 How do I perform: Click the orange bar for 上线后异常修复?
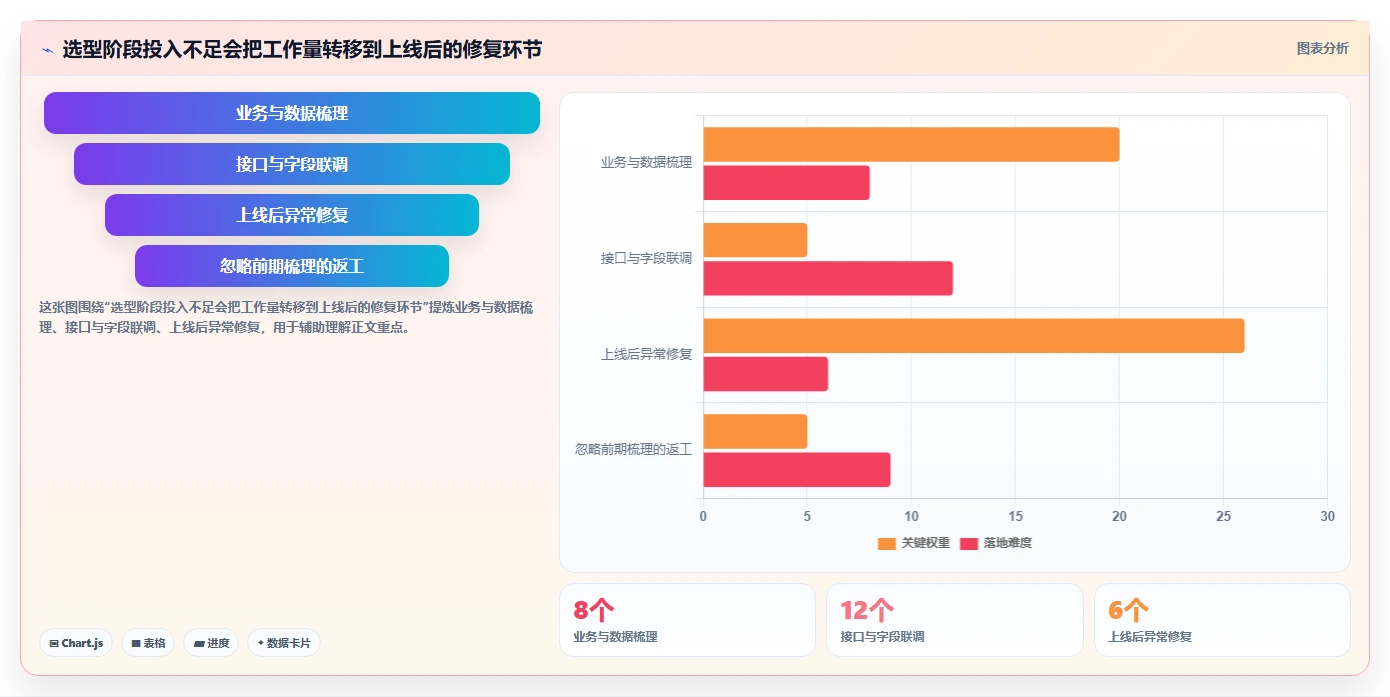point(974,336)
